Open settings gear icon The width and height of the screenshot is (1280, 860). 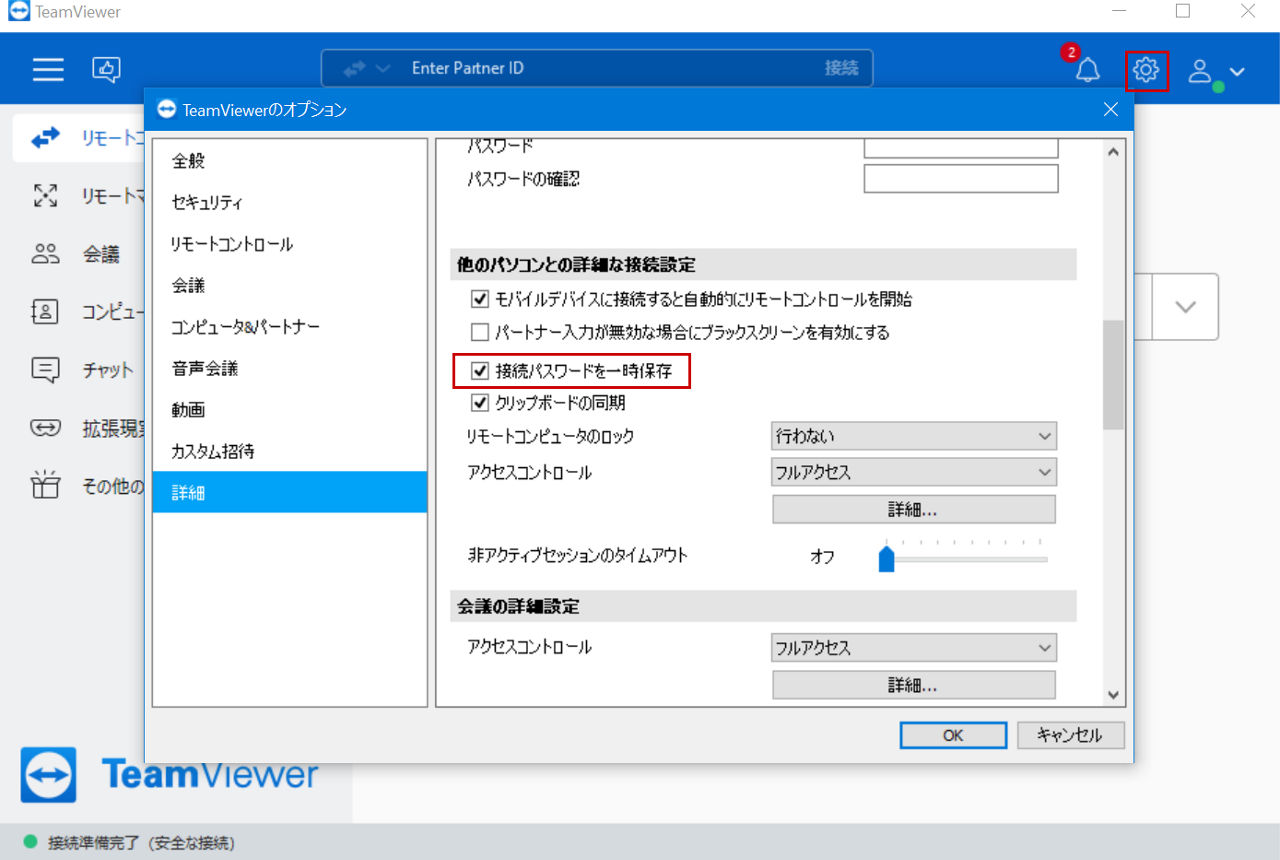pyautogui.click(x=1146, y=69)
